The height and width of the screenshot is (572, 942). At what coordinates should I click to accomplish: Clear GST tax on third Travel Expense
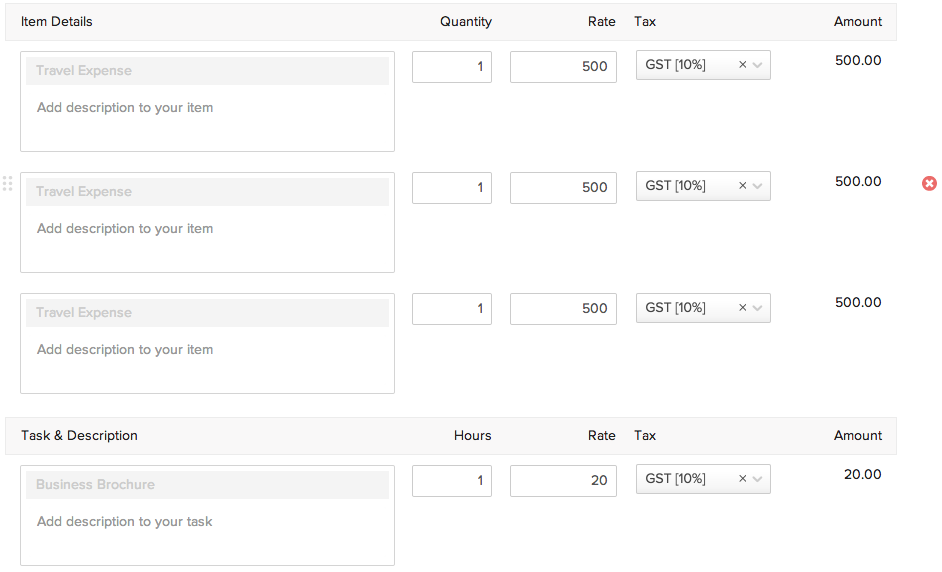click(x=742, y=308)
